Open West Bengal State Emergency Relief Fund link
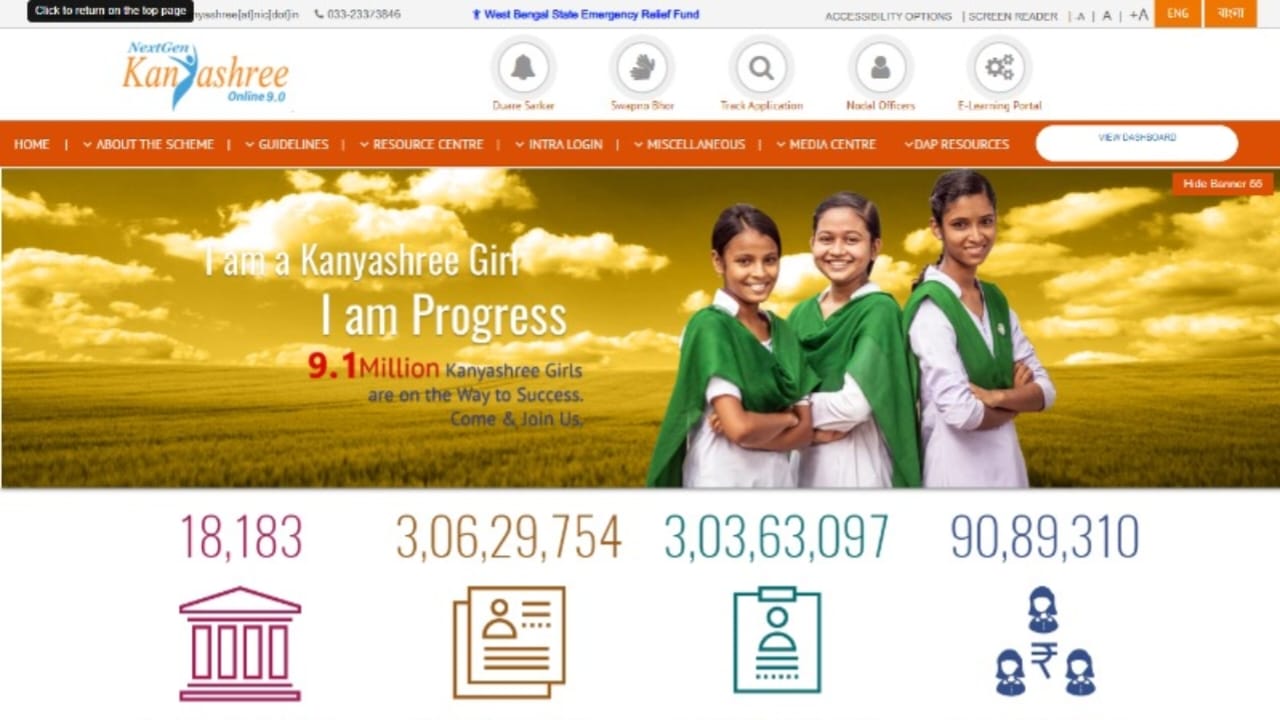This screenshot has width=1280, height=720. [x=586, y=15]
